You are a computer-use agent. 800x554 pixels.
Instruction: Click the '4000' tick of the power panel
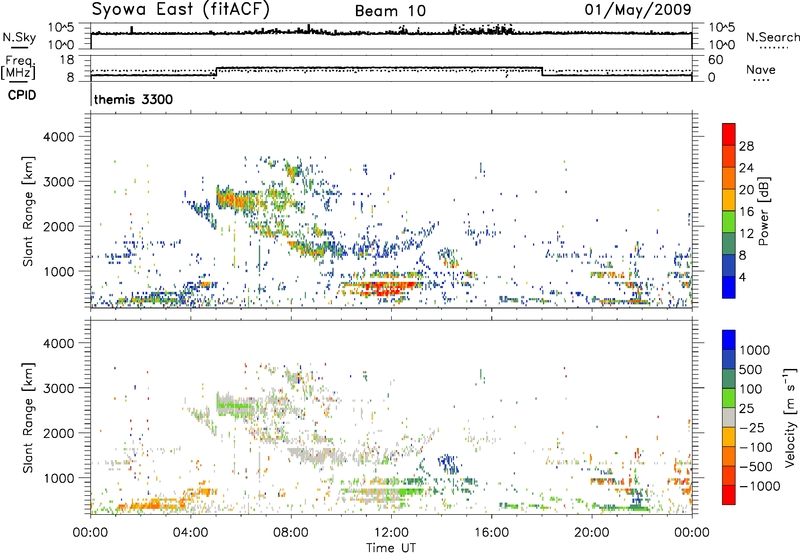coord(59,137)
